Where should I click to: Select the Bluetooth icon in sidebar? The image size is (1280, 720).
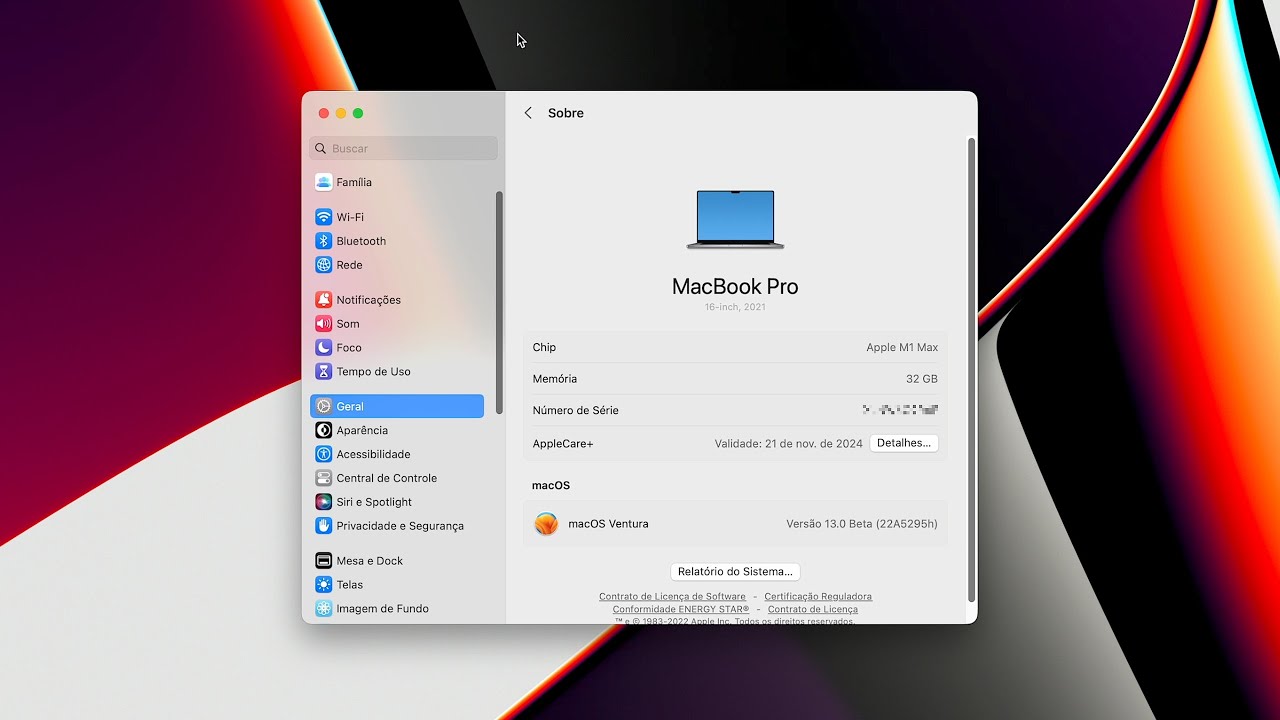pos(323,241)
